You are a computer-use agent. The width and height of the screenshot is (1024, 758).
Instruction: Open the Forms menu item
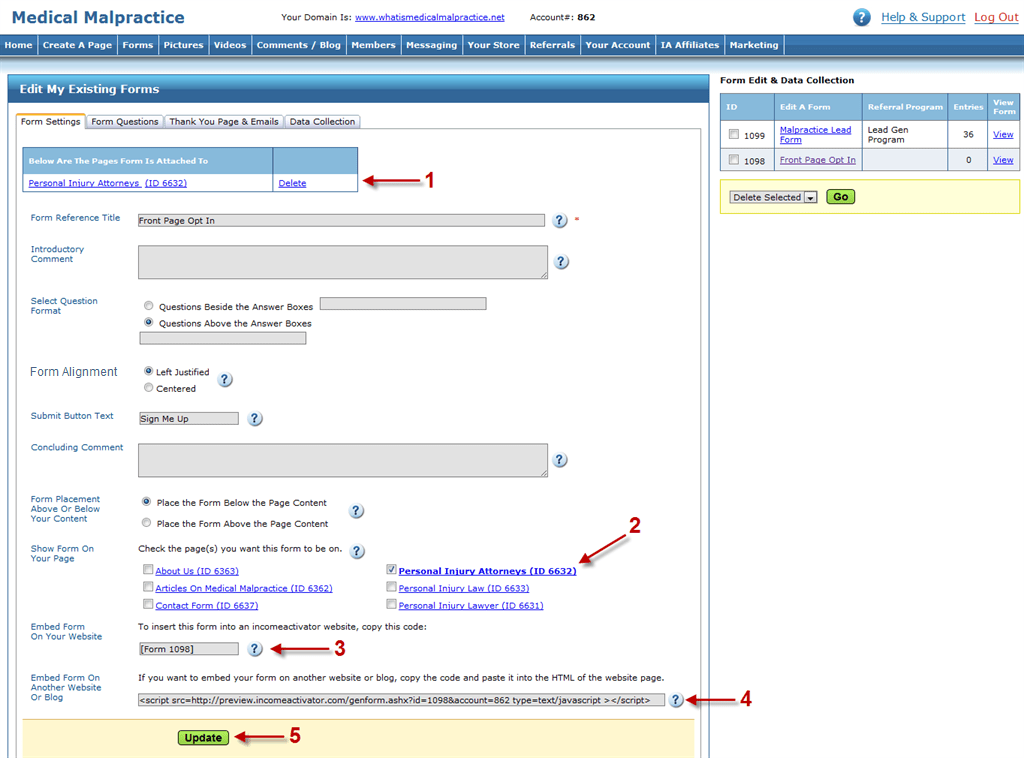[138, 45]
